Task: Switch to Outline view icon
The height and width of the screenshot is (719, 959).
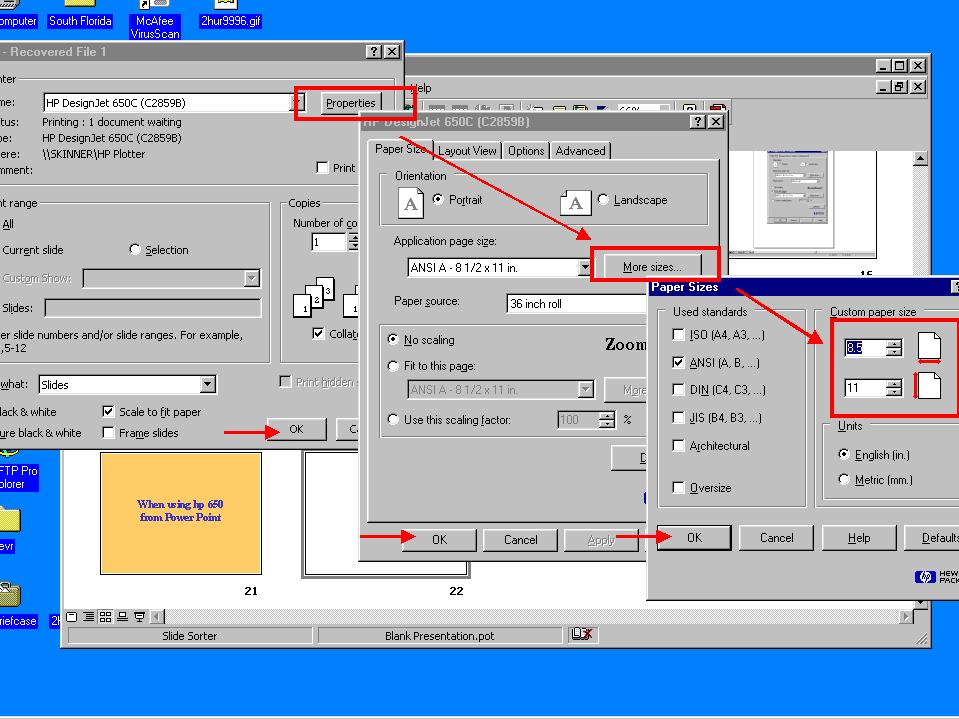Action: (89, 616)
